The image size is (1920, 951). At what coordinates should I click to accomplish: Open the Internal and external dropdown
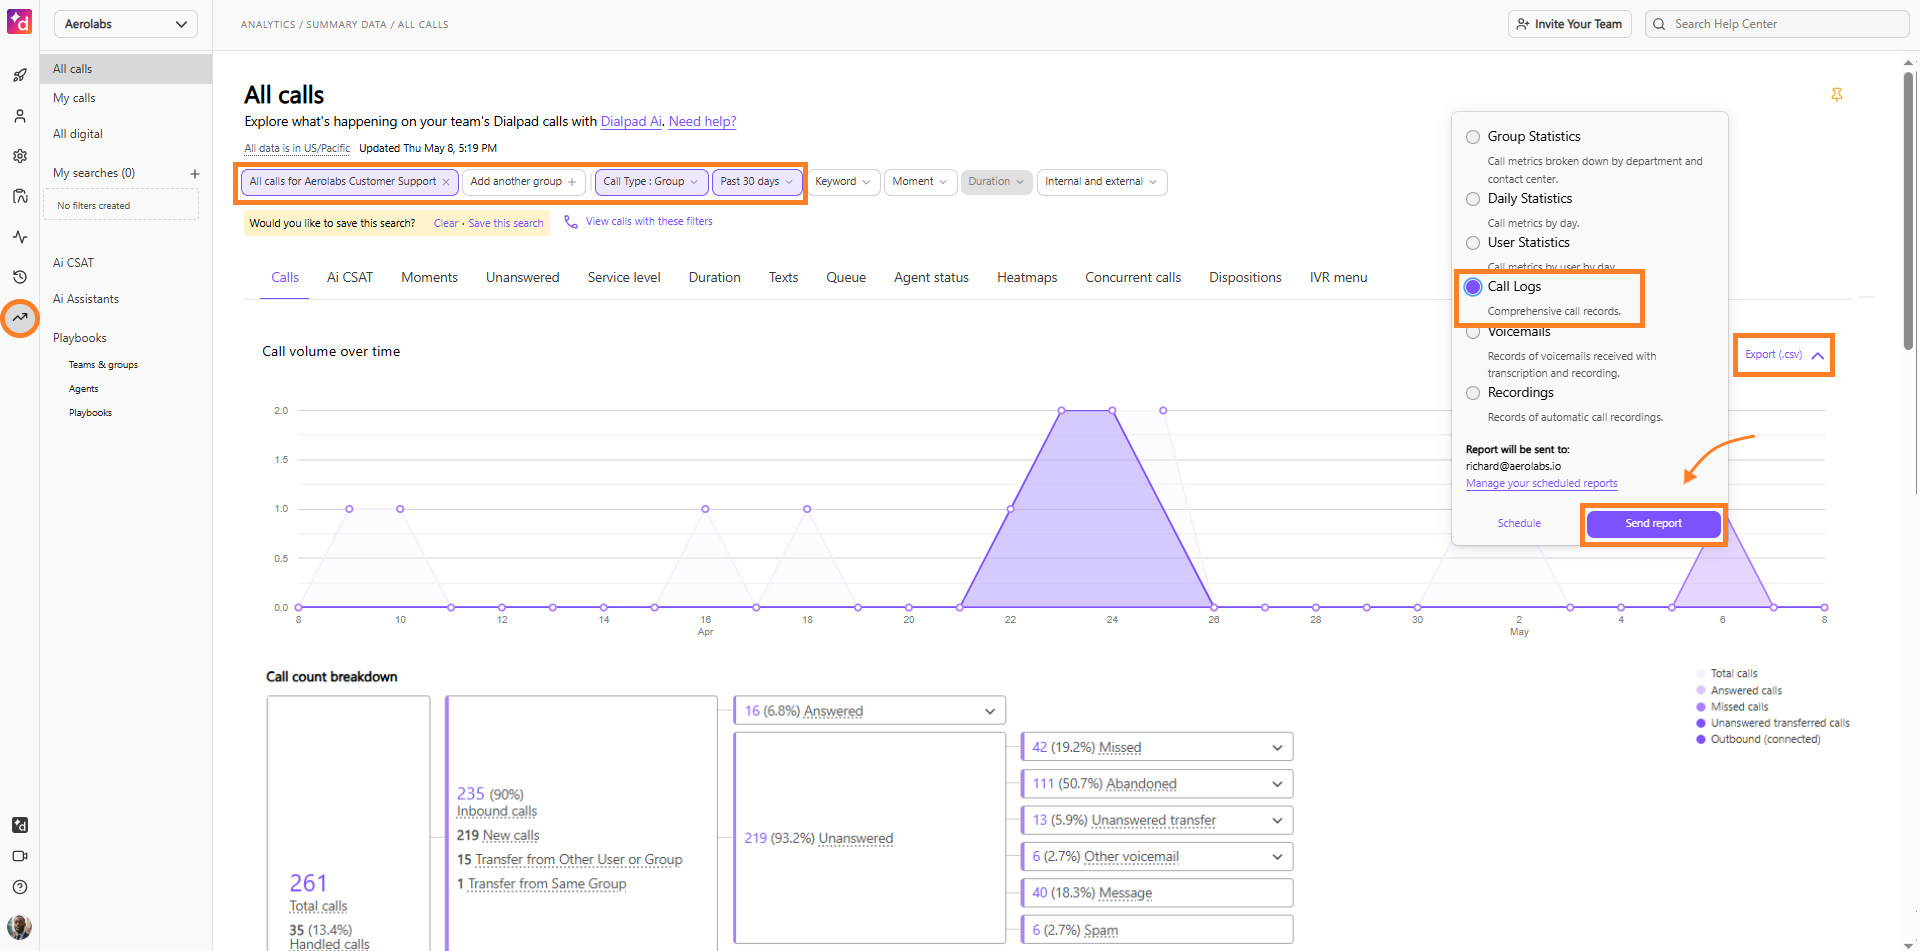click(1102, 182)
